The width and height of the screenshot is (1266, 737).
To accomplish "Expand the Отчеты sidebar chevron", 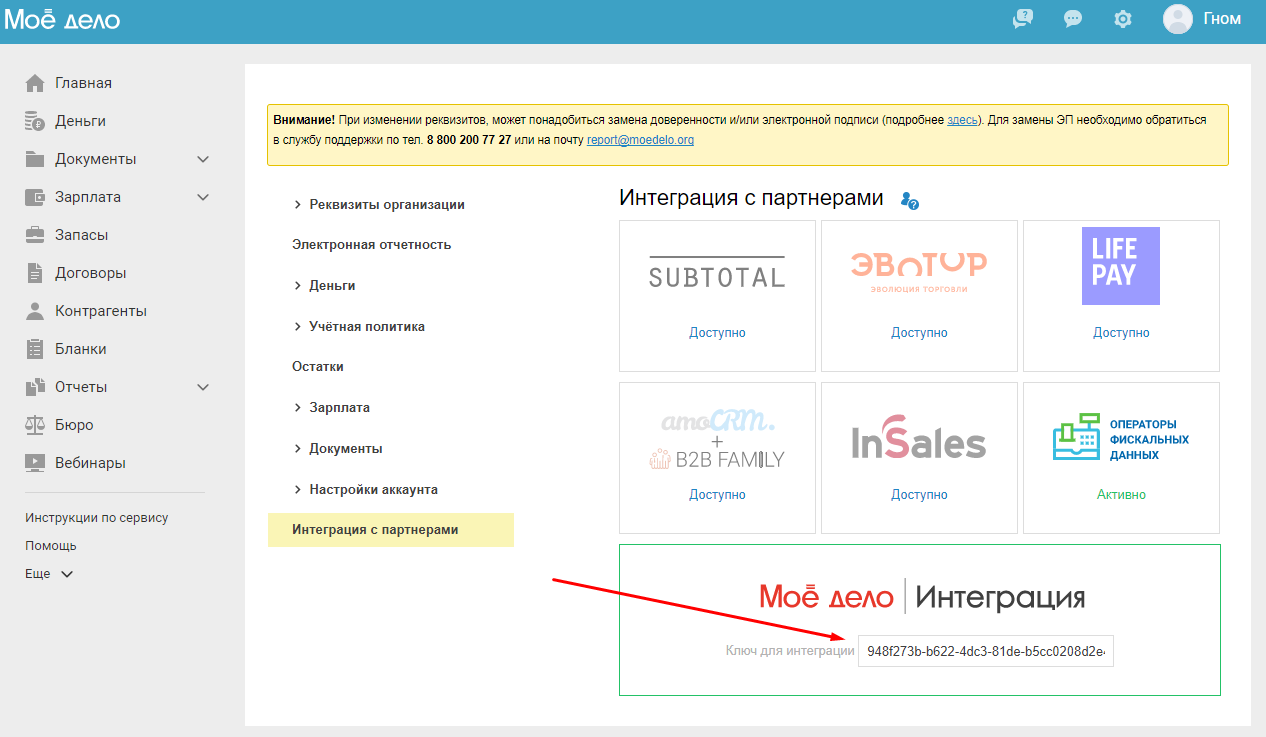I will point(203,387).
